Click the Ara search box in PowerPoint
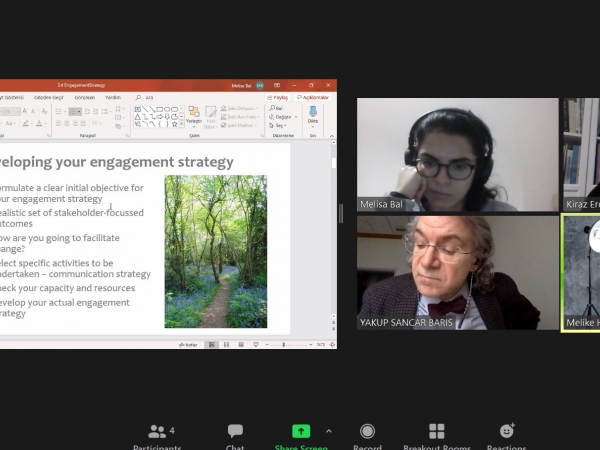Image resolution: width=600 pixels, height=450 pixels. click(145, 98)
